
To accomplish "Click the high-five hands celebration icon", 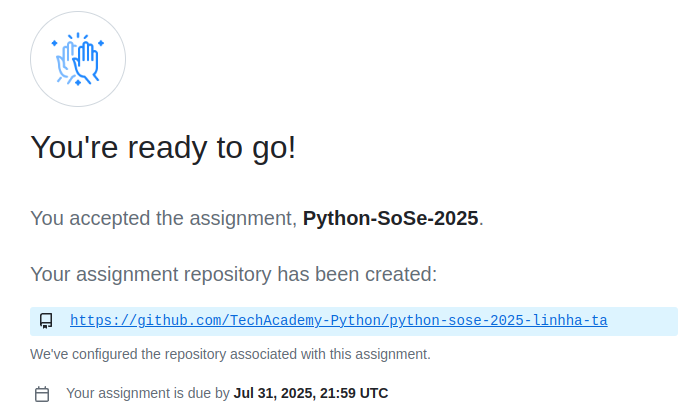I will [78, 60].
